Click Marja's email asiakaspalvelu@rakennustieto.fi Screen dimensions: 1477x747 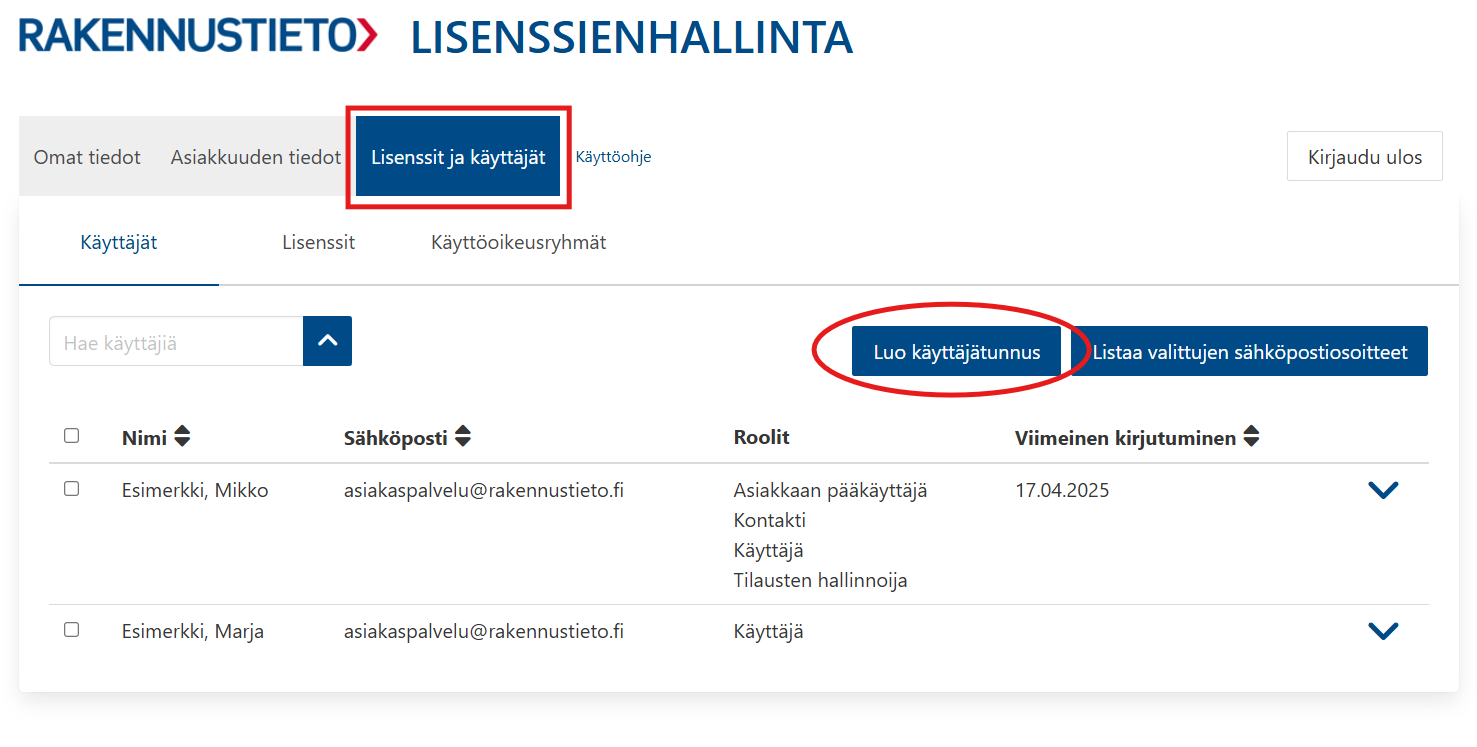coord(484,632)
